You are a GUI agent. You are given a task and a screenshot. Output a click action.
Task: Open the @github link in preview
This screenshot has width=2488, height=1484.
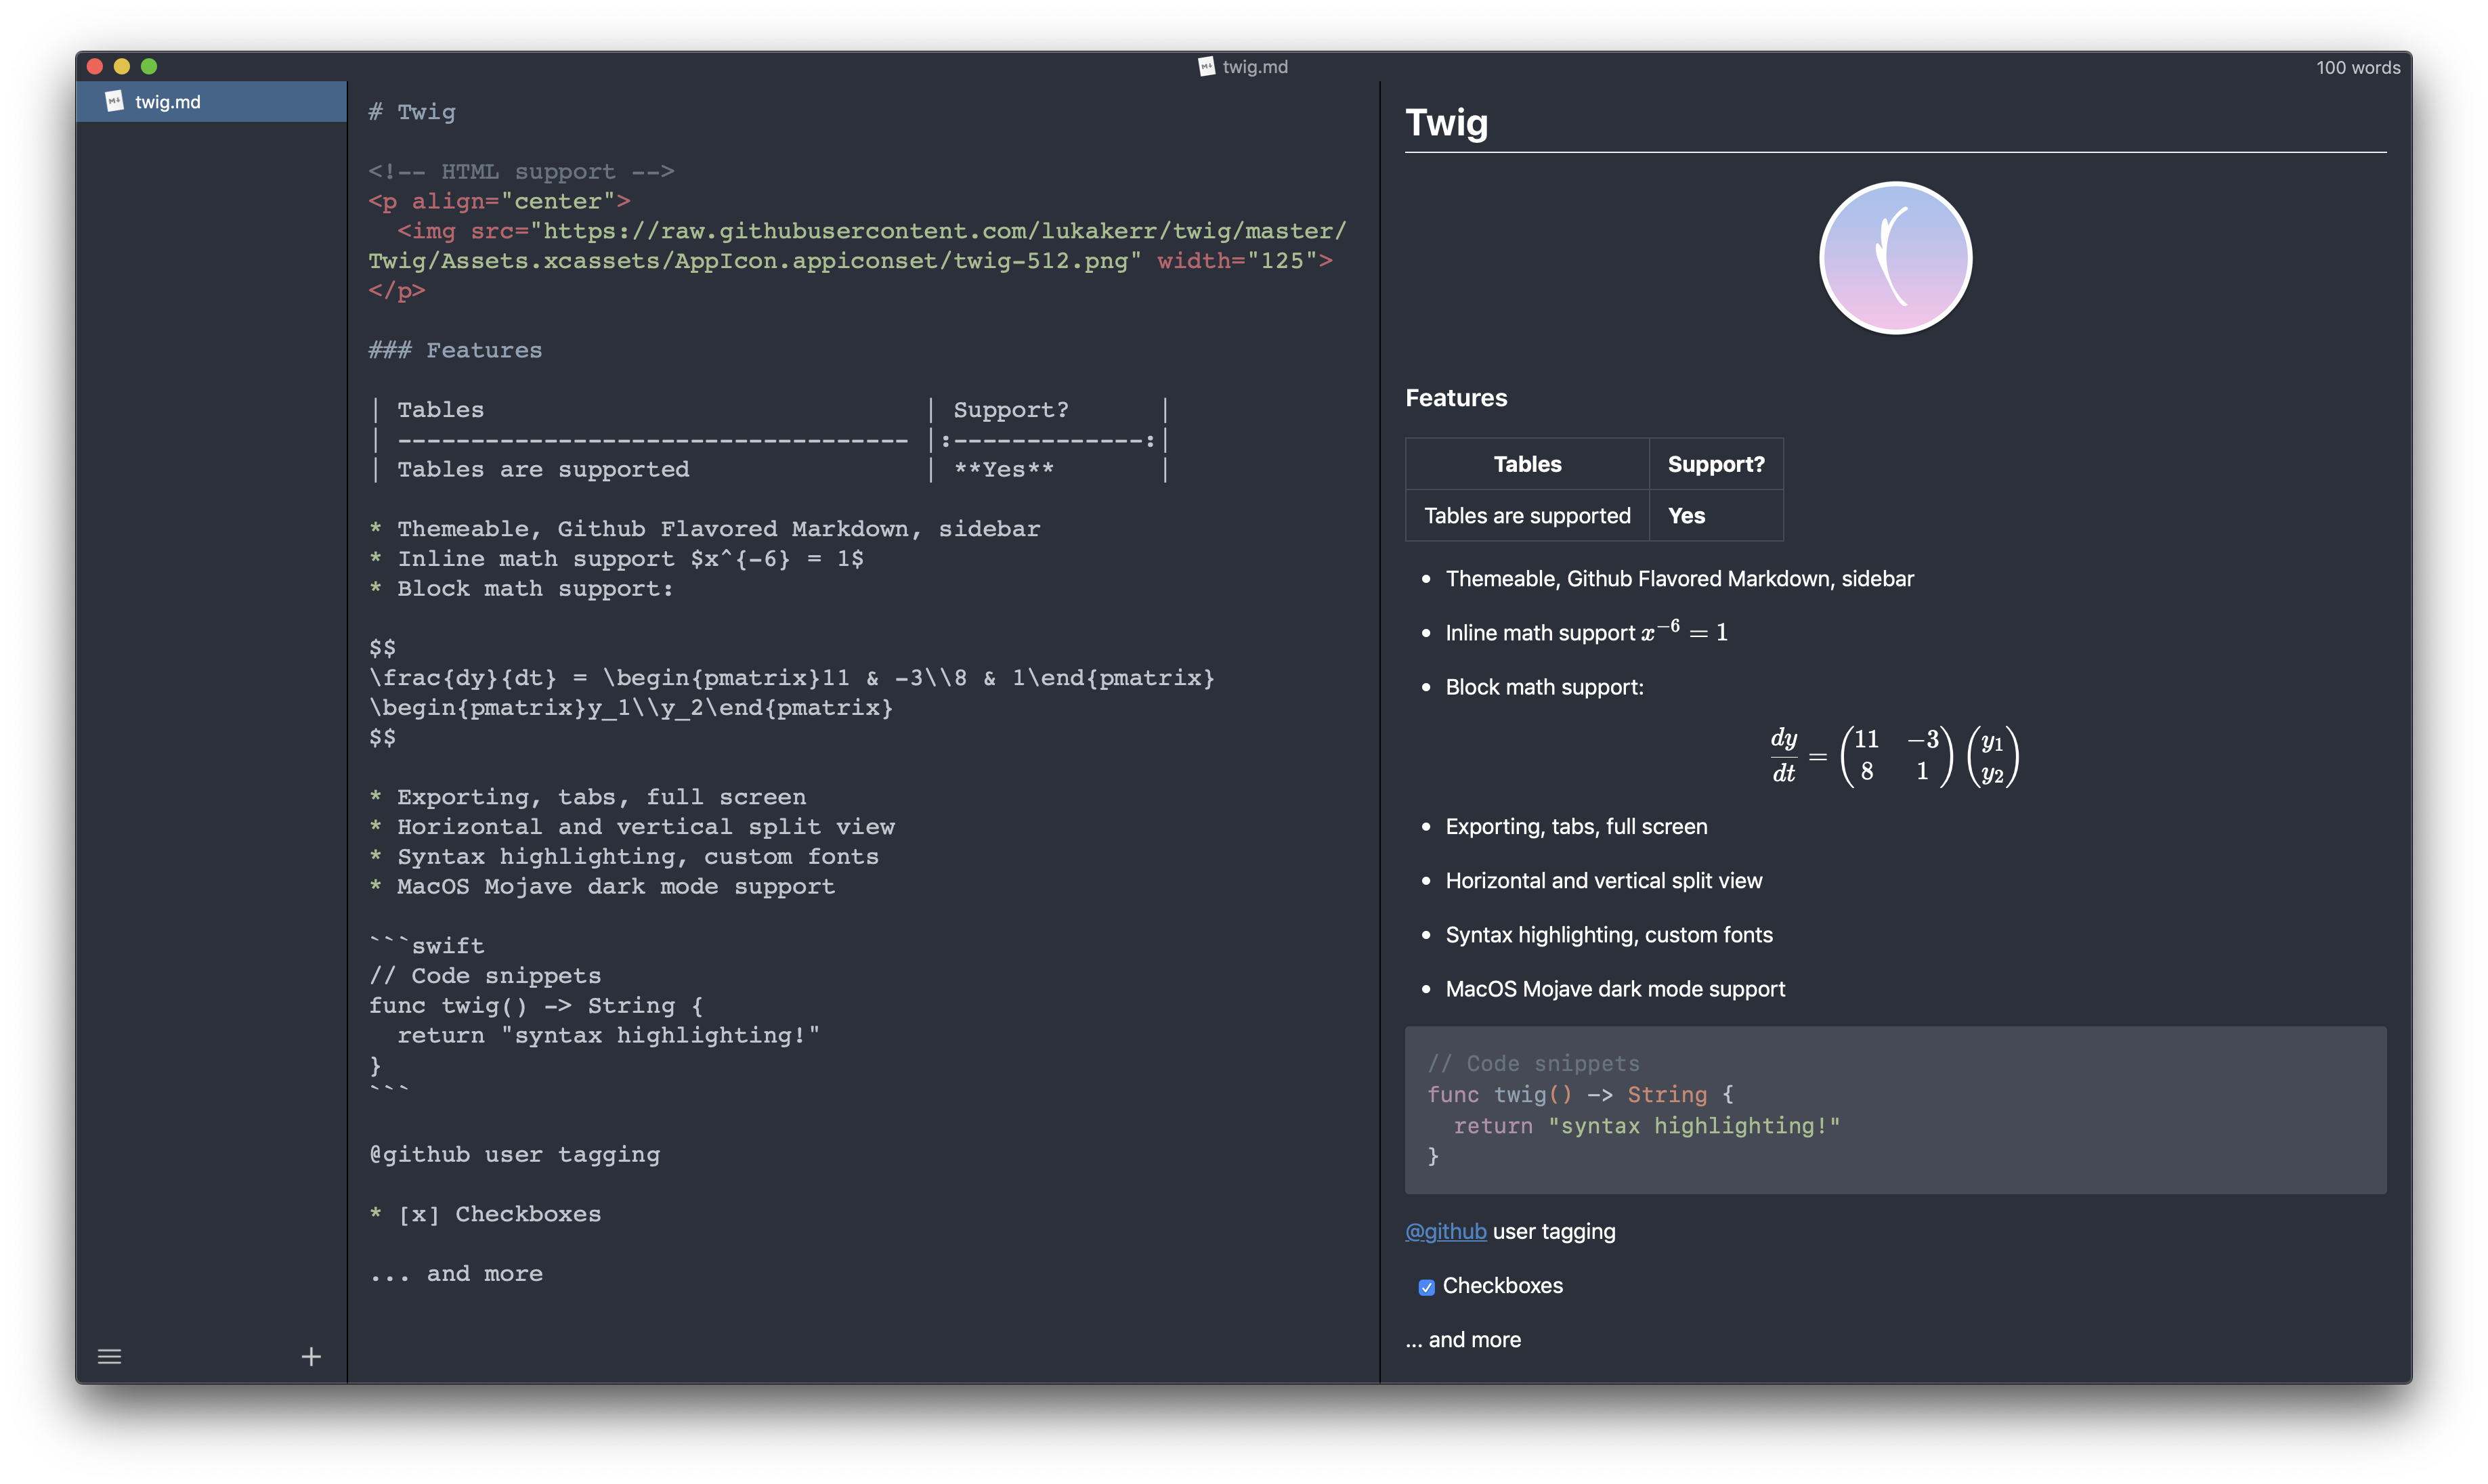click(x=1445, y=1231)
